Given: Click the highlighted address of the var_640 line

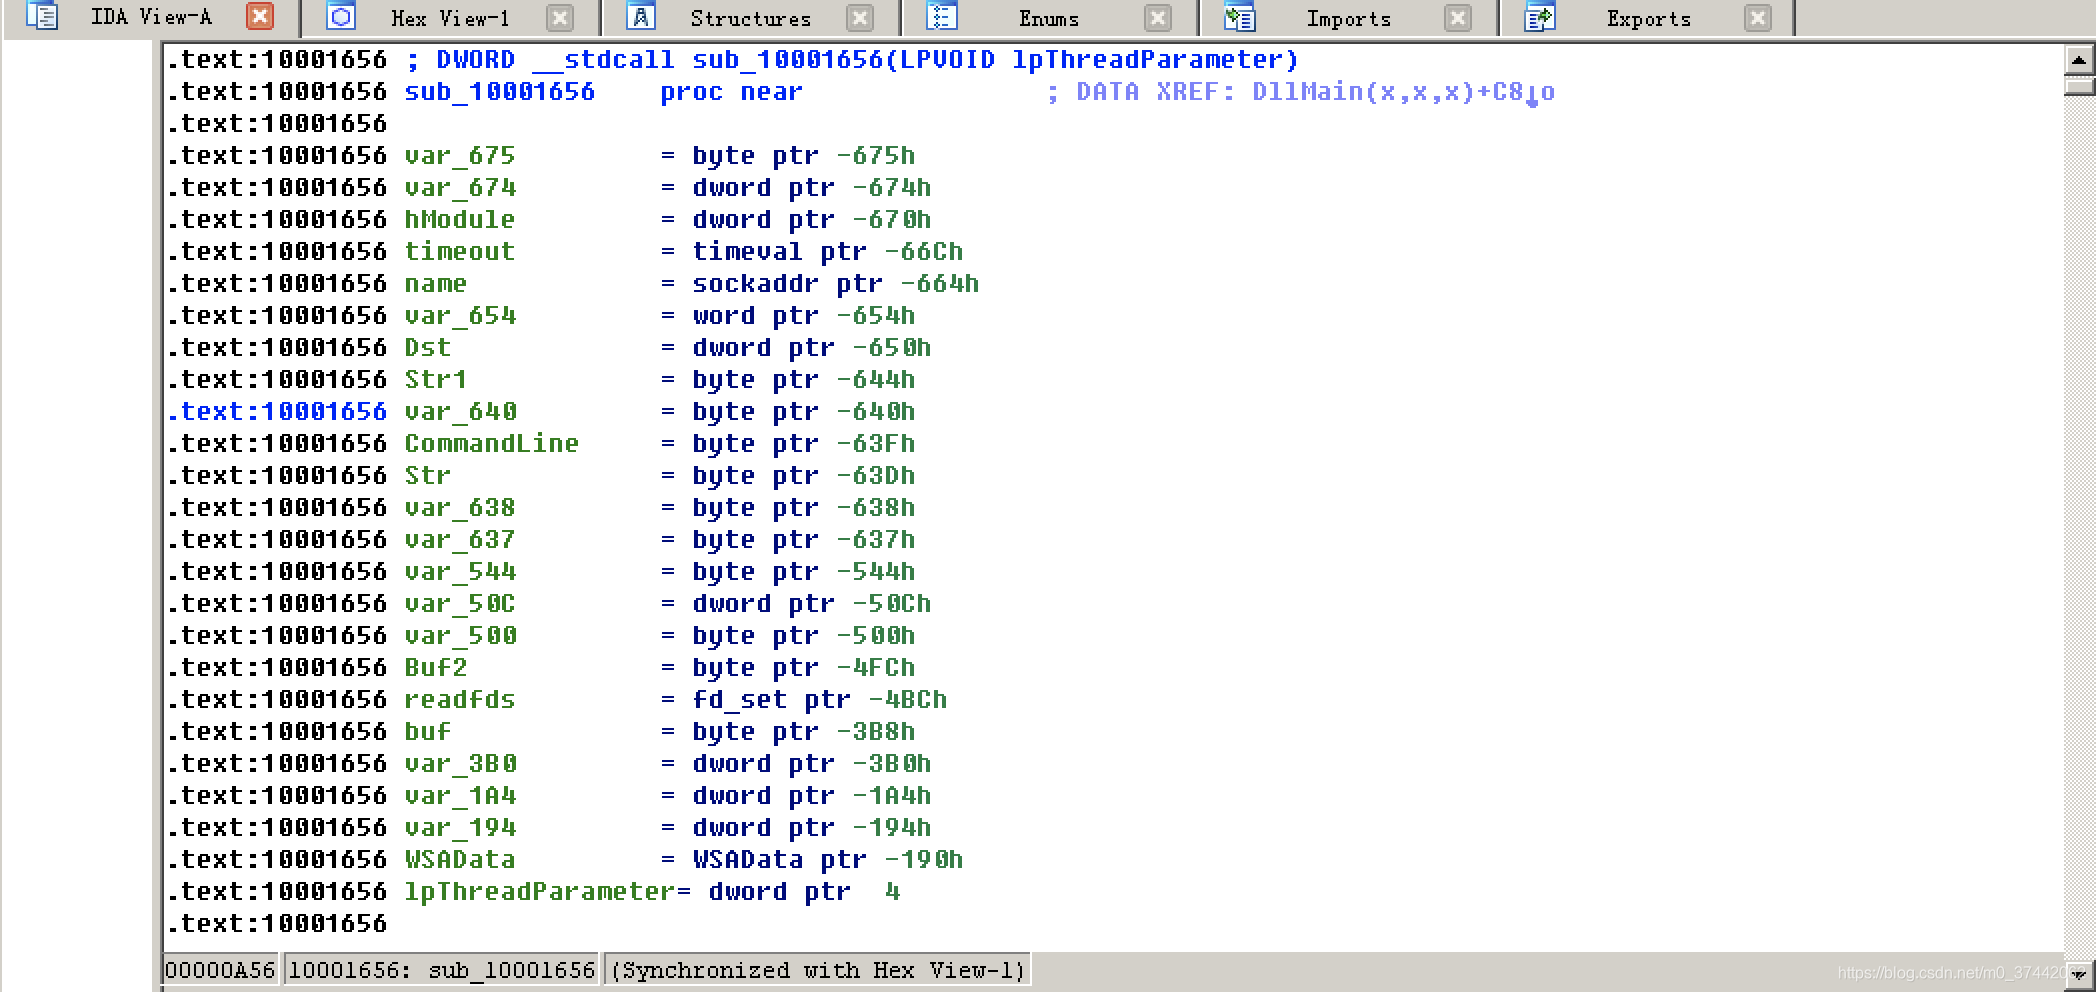Looking at the screenshot, I should coord(277,412).
